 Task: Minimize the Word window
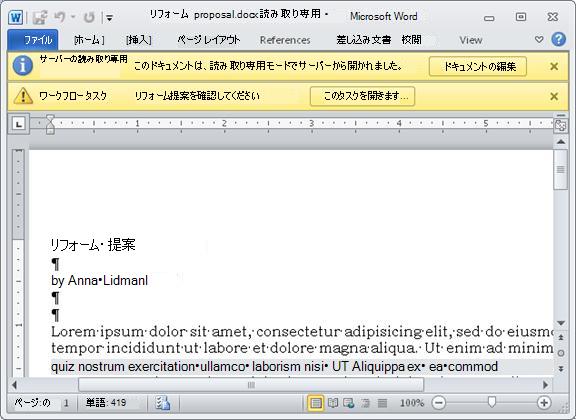(x=489, y=18)
